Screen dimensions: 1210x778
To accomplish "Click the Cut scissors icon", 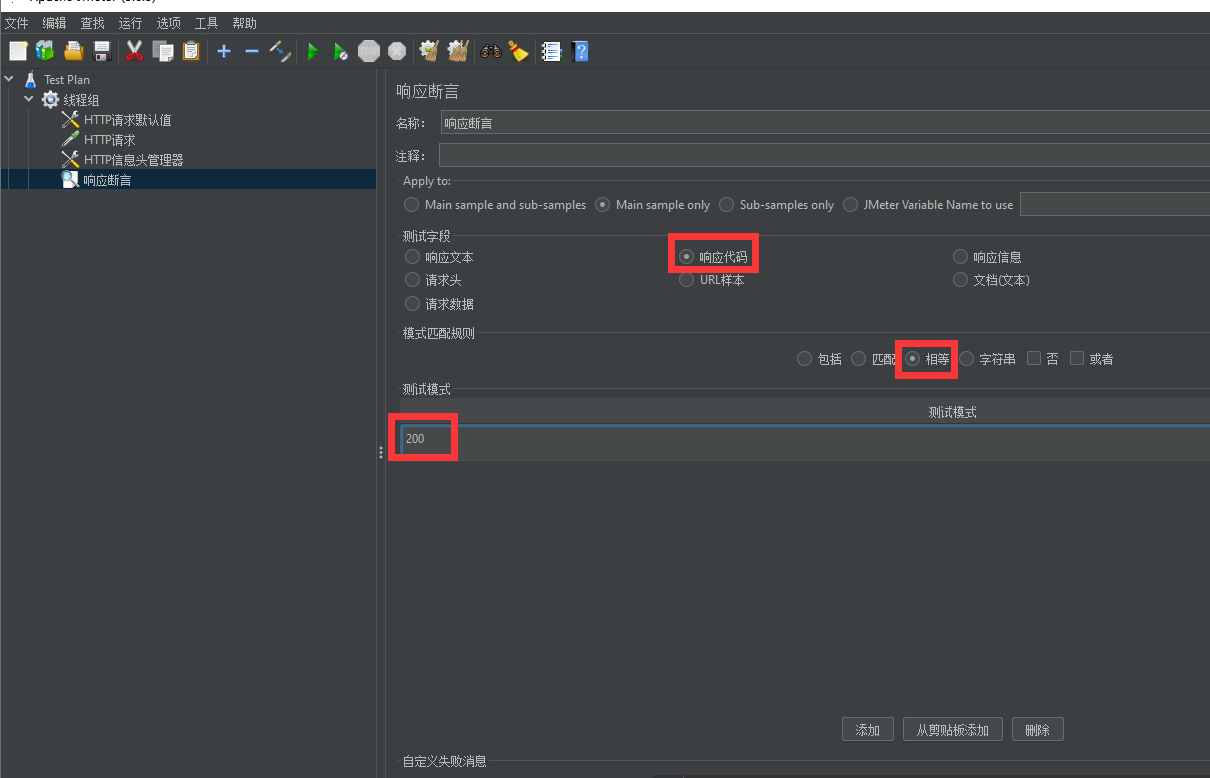I will click(134, 51).
